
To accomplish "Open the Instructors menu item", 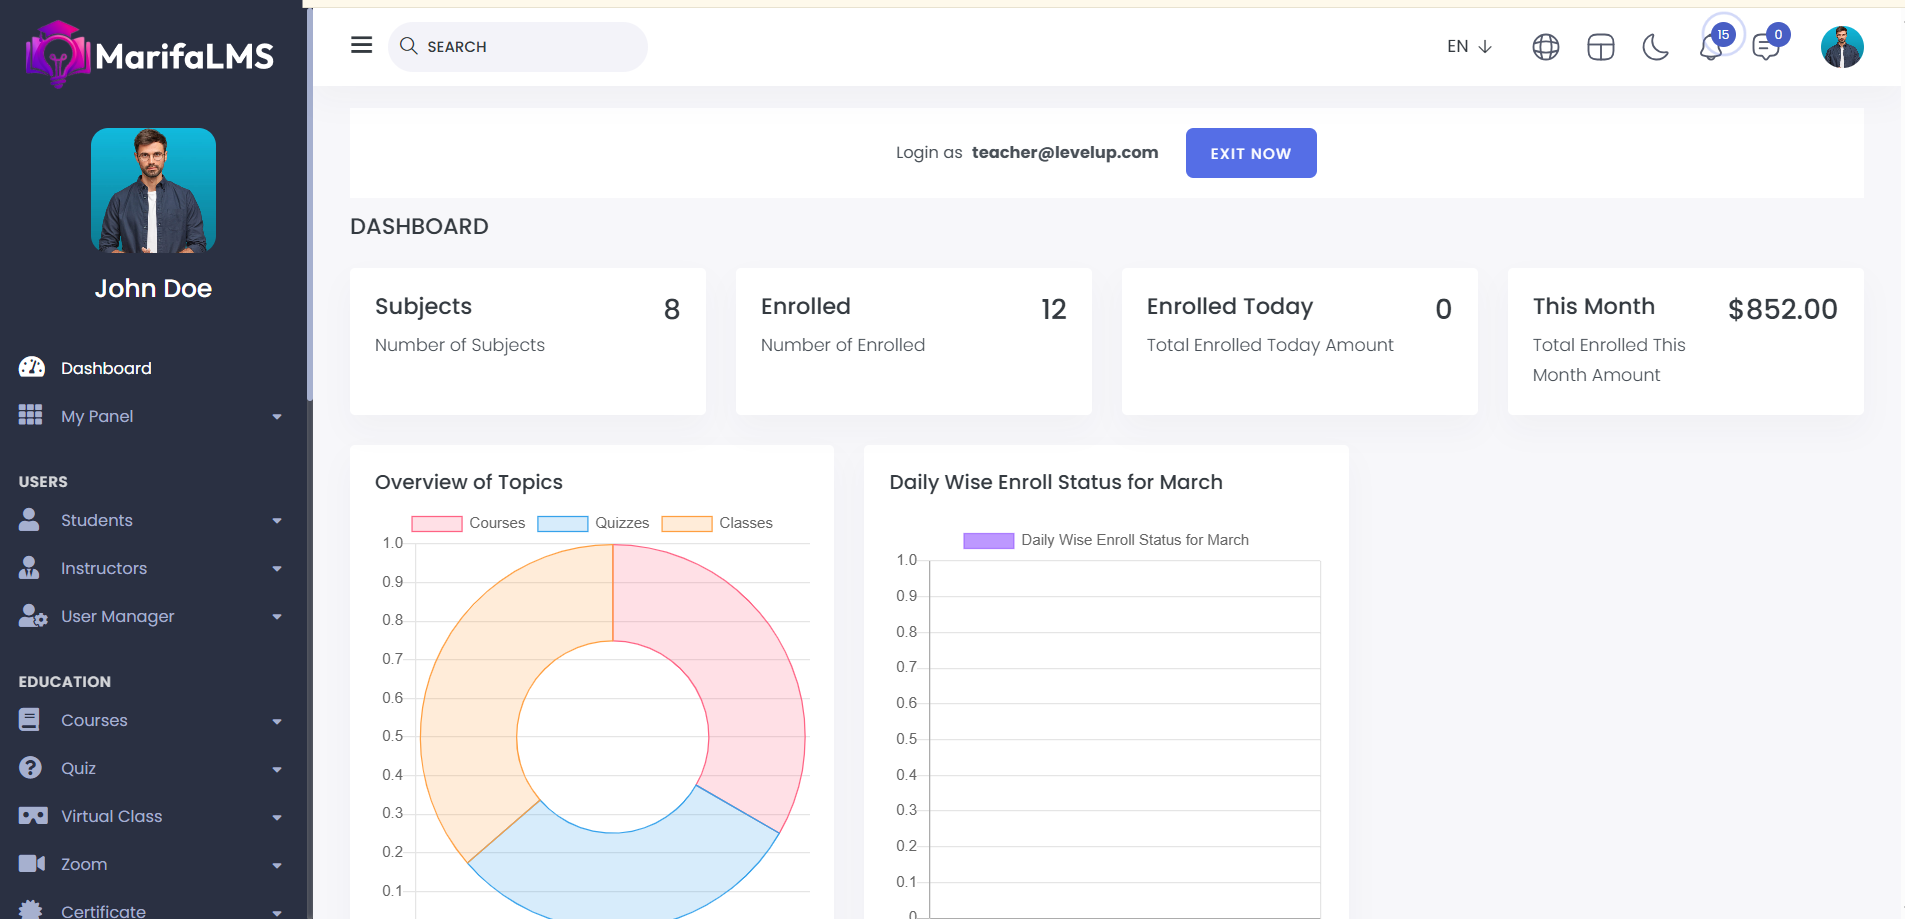I will (104, 568).
